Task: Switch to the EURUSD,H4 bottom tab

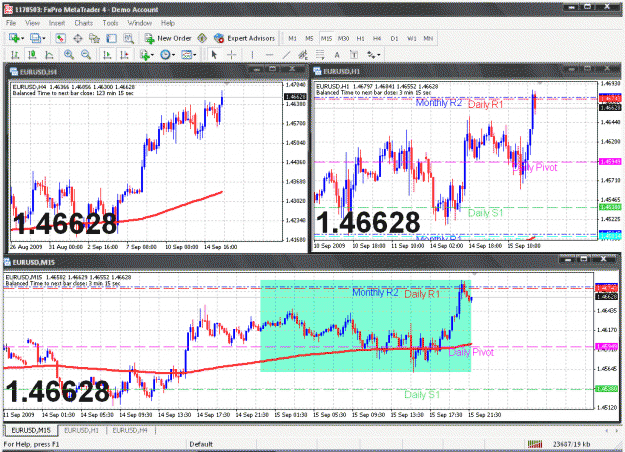Action: point(130,430)
